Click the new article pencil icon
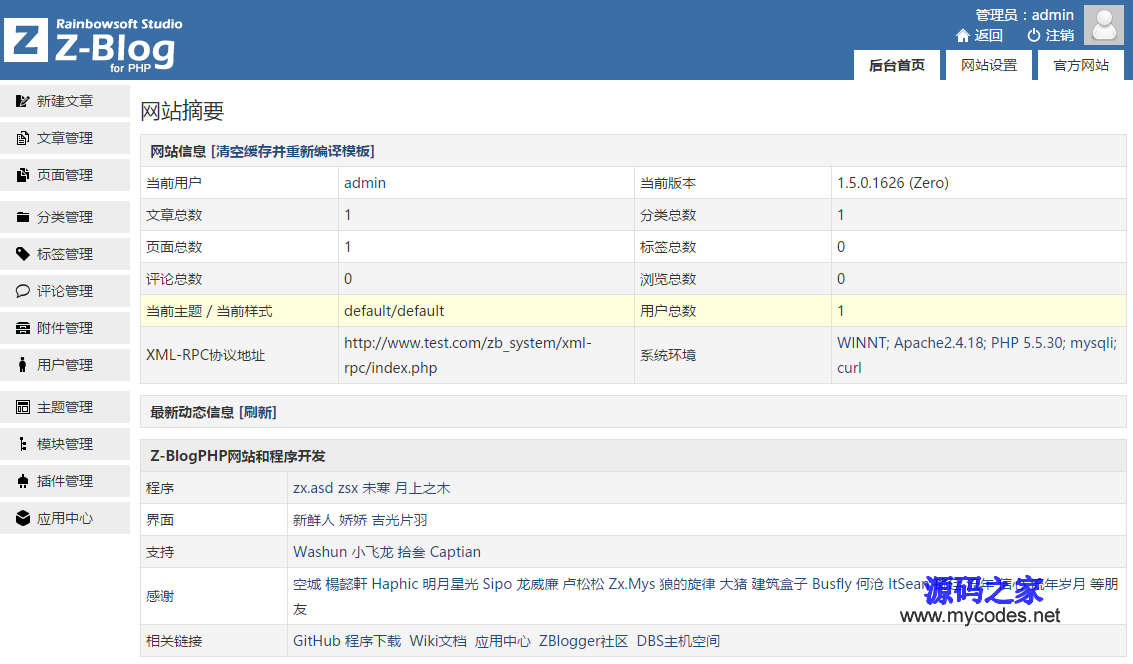This screenshot has height=664, width=1133. tap(23, 101)
